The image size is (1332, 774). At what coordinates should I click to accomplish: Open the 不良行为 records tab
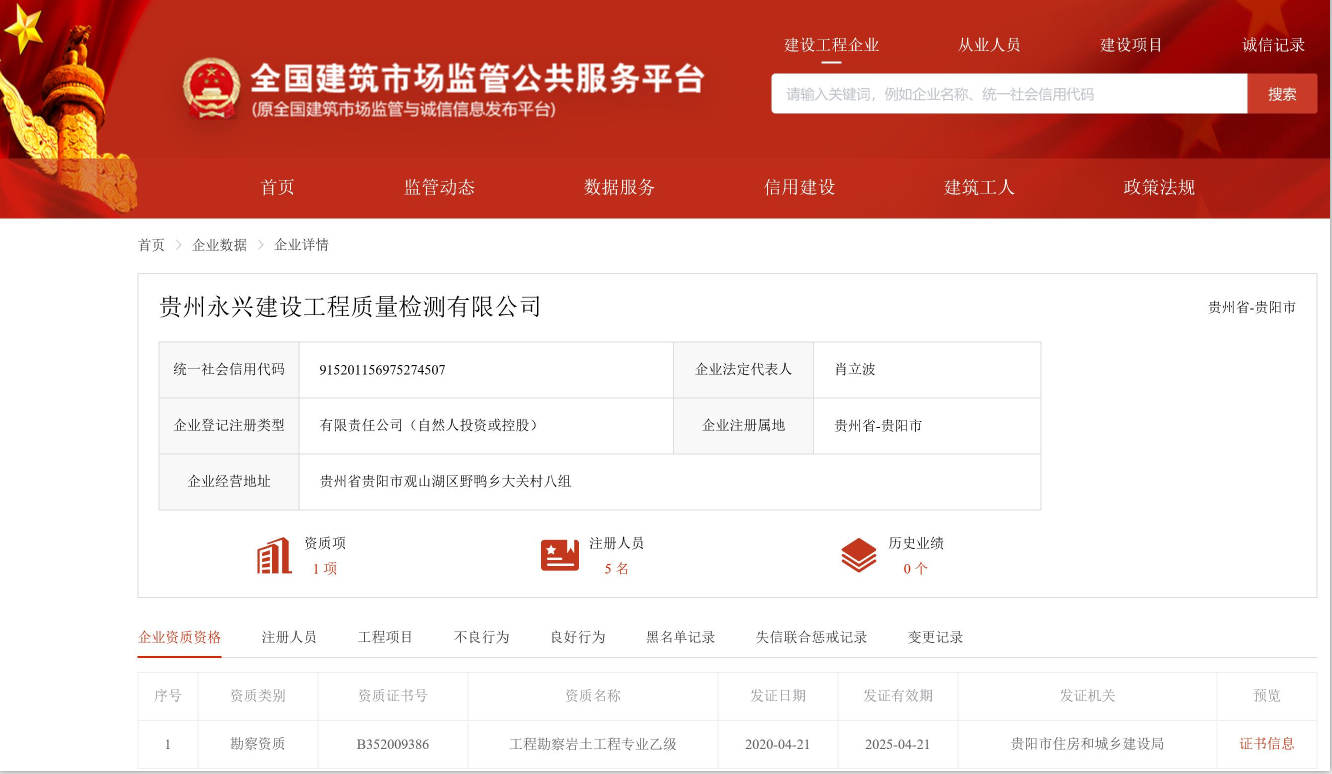tap(481, 637)
